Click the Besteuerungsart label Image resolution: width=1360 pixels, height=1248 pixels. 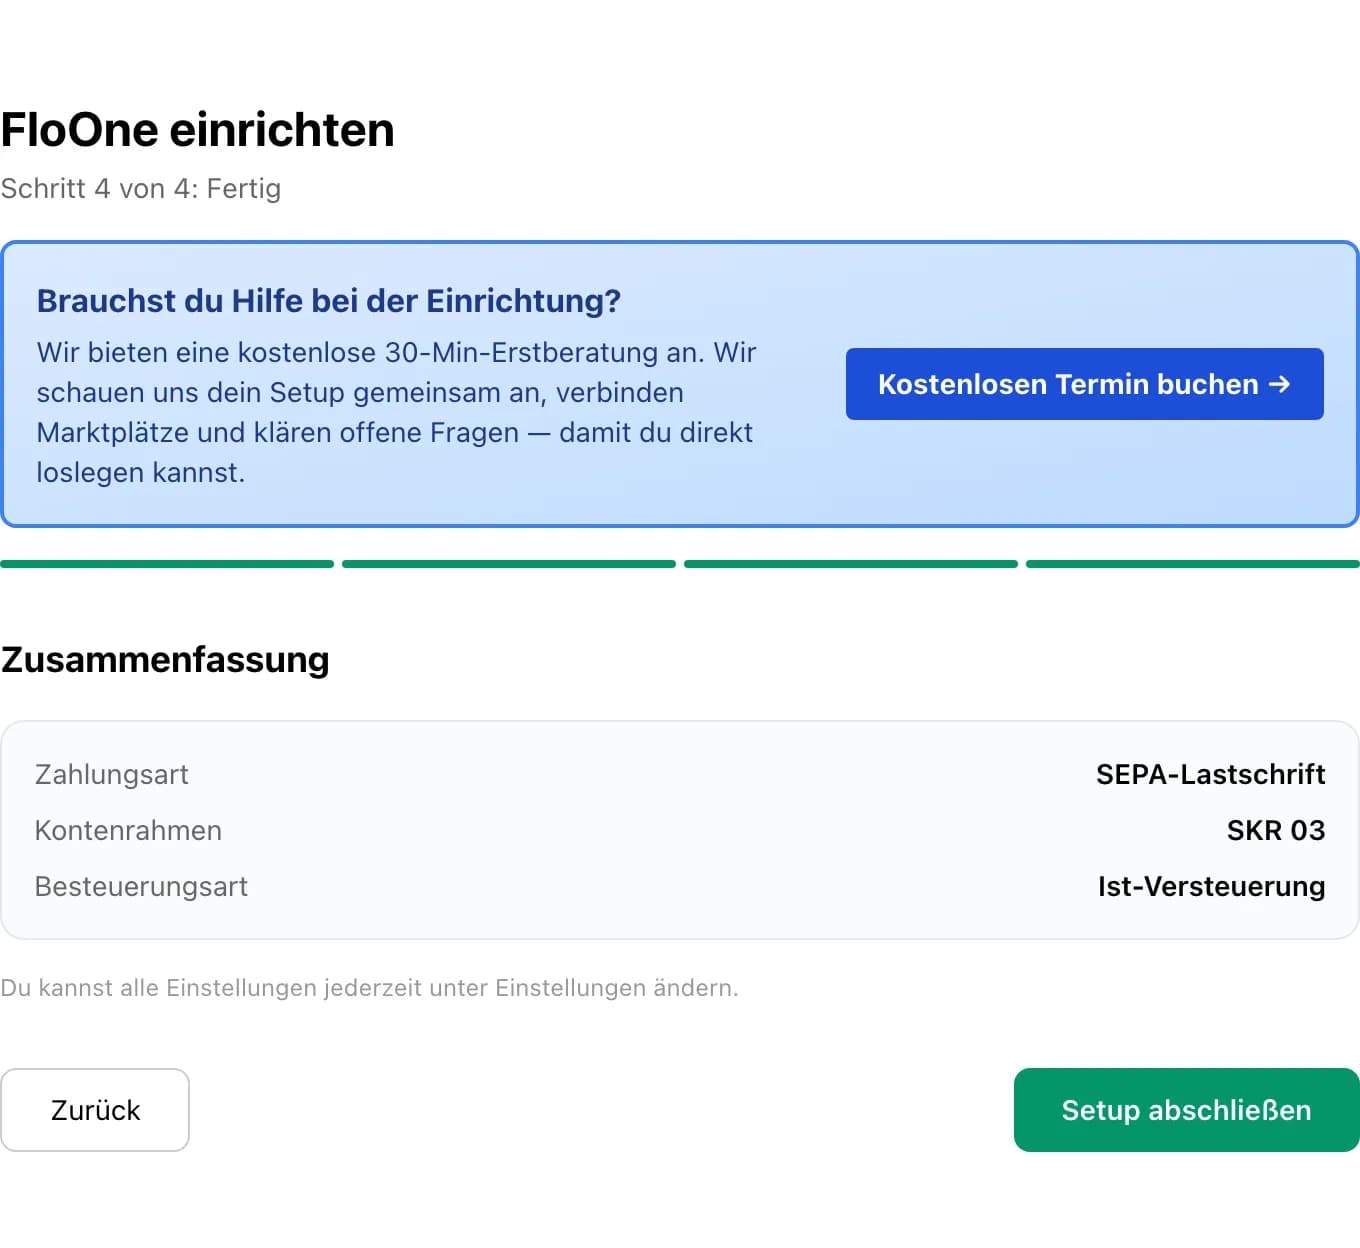pyautogui.click(x=141, y=886)
